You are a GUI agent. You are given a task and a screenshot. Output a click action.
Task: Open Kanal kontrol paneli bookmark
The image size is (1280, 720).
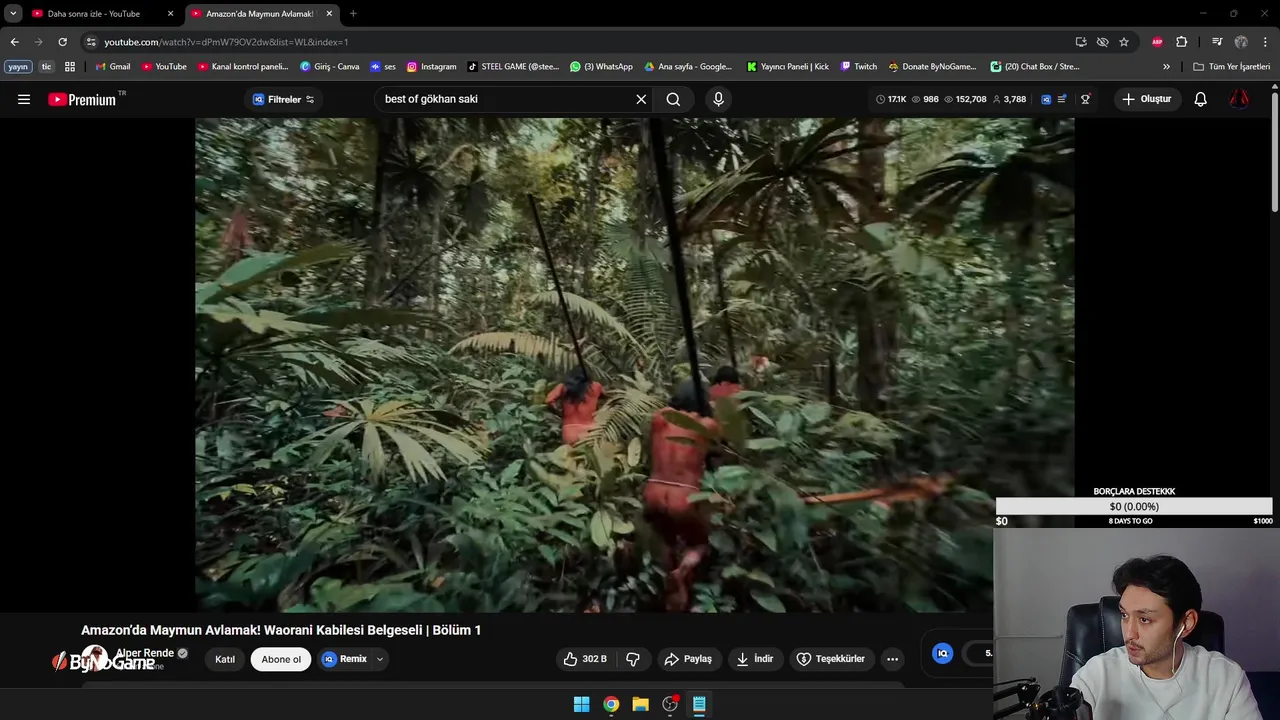tap(243, 67)
